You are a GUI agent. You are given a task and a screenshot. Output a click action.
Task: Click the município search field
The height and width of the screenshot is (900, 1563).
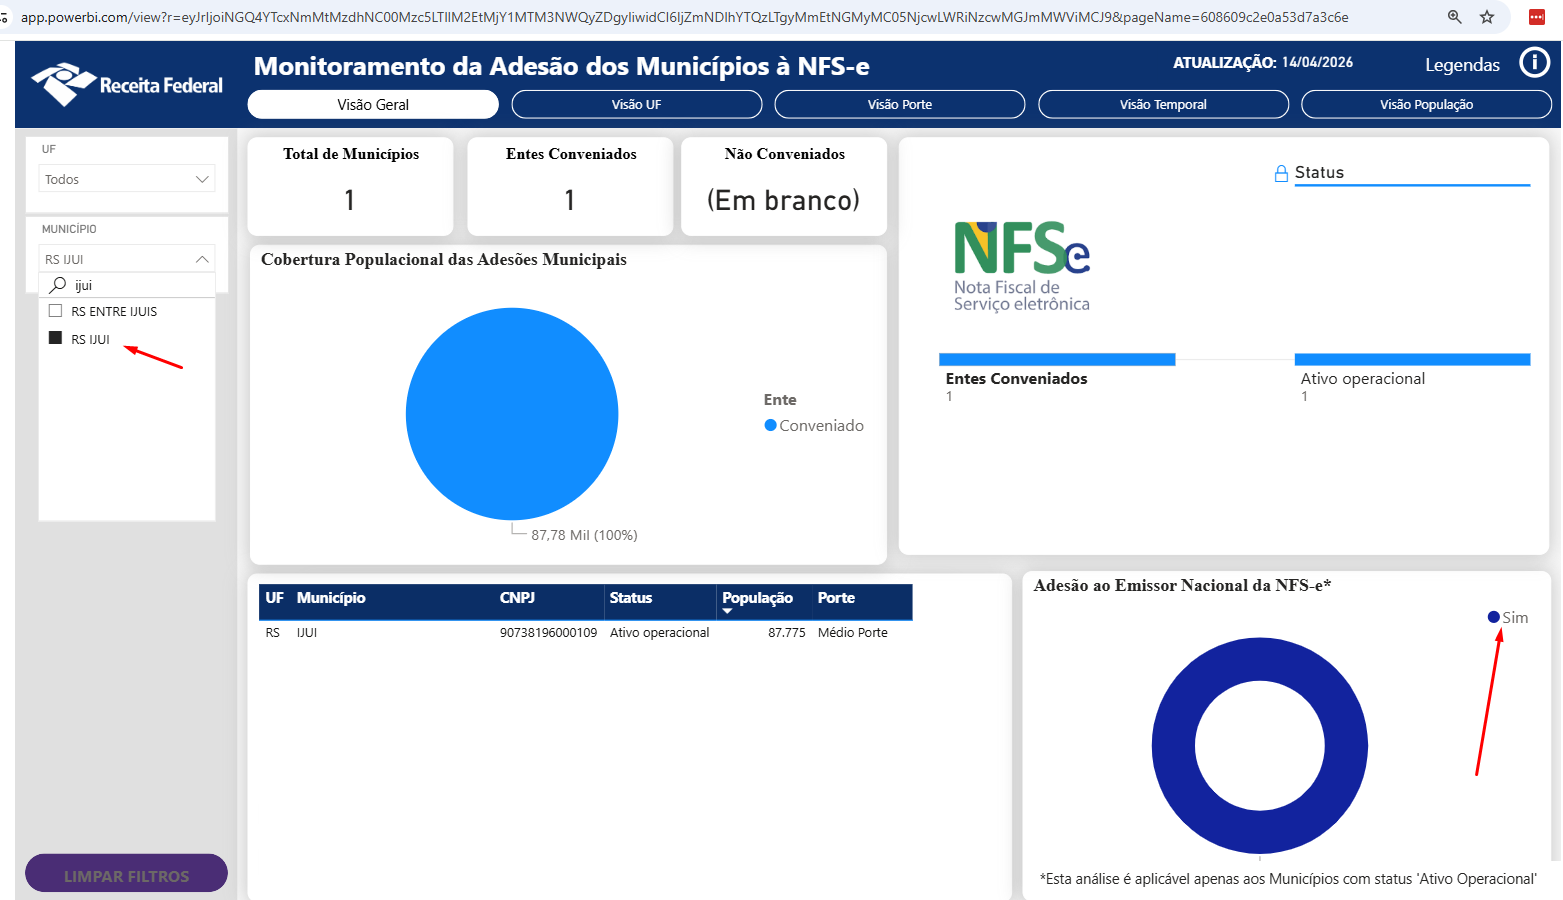140,285
